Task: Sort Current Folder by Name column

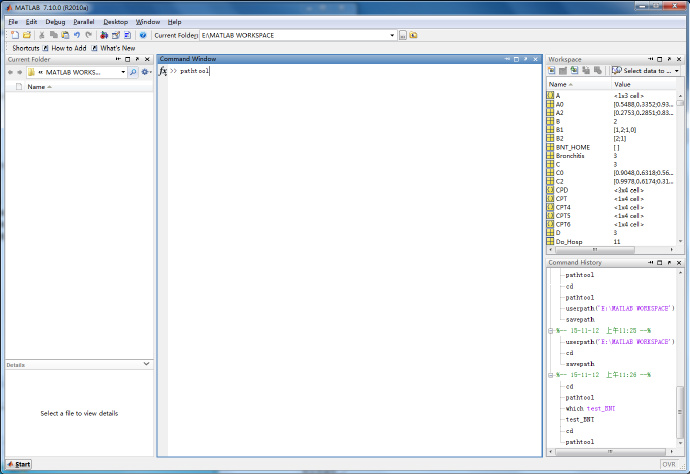Action: tap(40, 87)
